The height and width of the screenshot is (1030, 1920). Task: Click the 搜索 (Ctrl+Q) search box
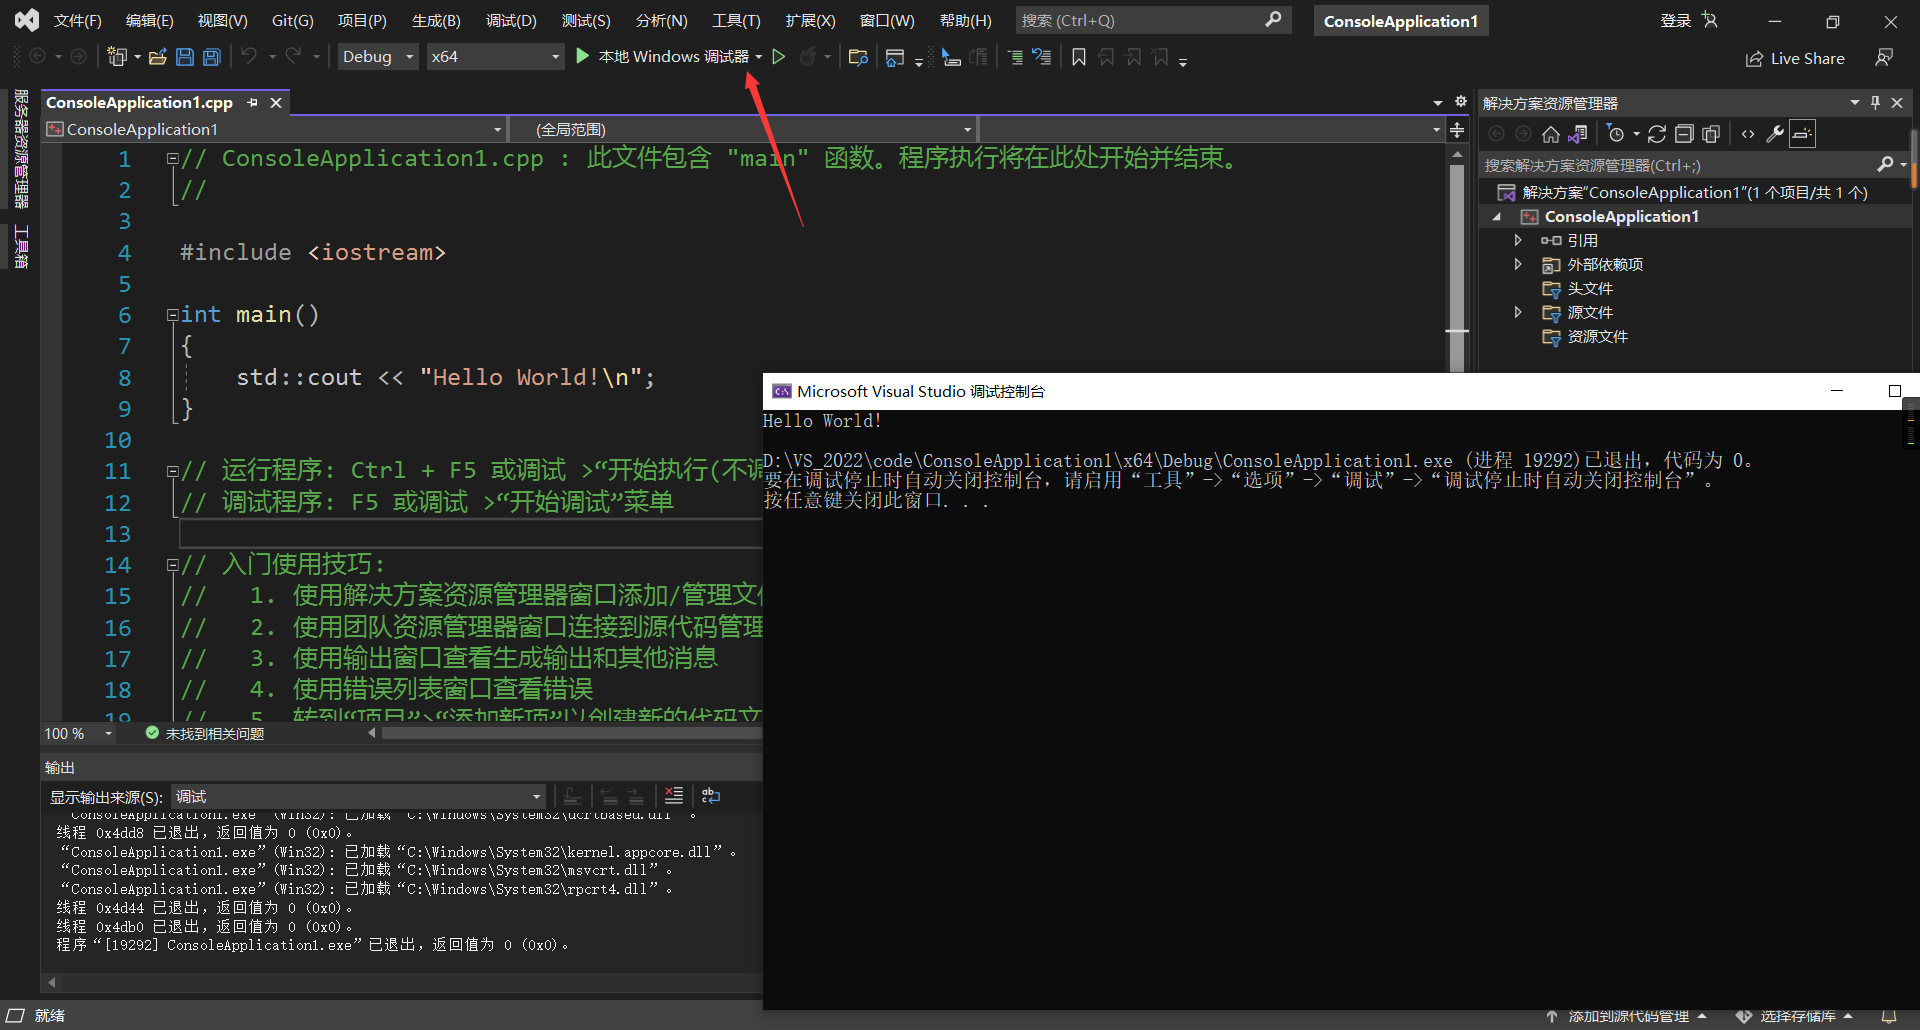click(1153, 20)
